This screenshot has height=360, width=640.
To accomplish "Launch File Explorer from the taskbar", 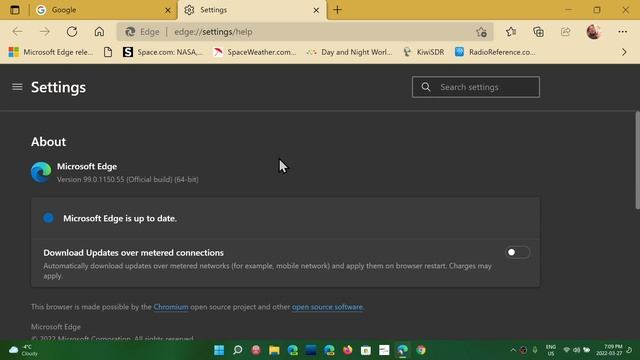I will 274,350.
